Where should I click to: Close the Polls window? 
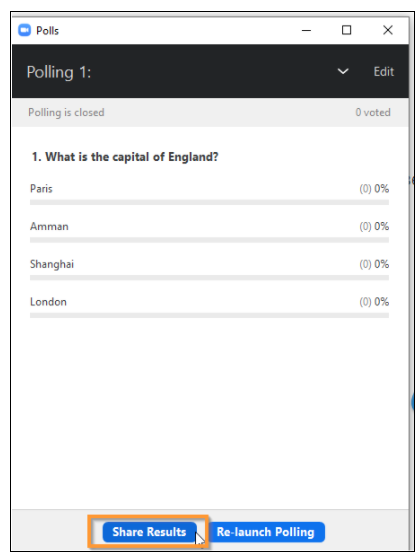tap(388, 30)
